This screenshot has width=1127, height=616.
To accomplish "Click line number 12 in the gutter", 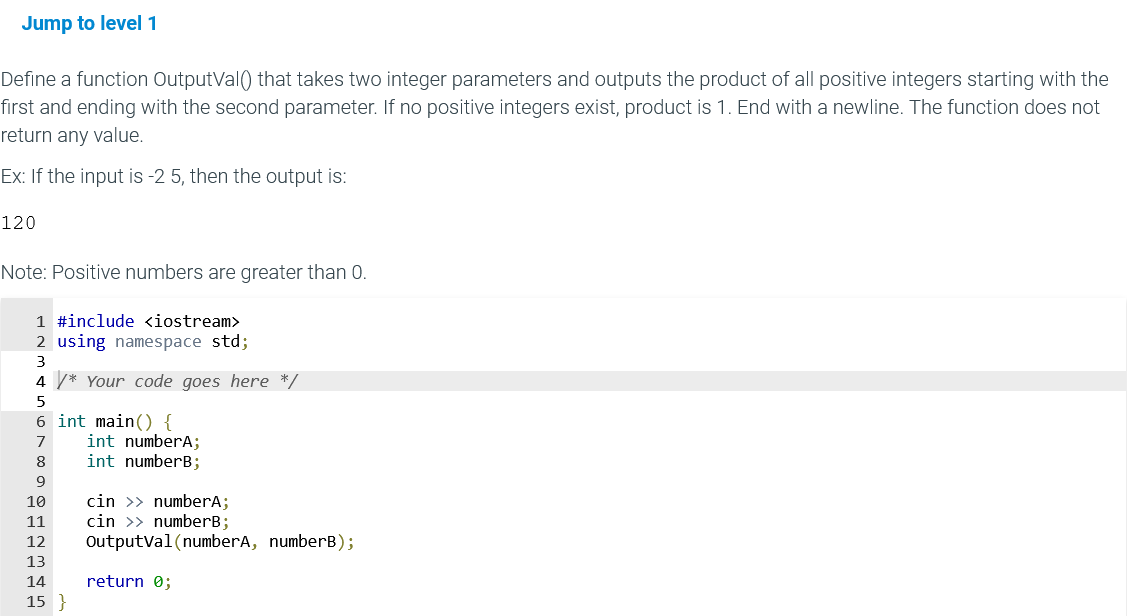I will coord(36,542).
